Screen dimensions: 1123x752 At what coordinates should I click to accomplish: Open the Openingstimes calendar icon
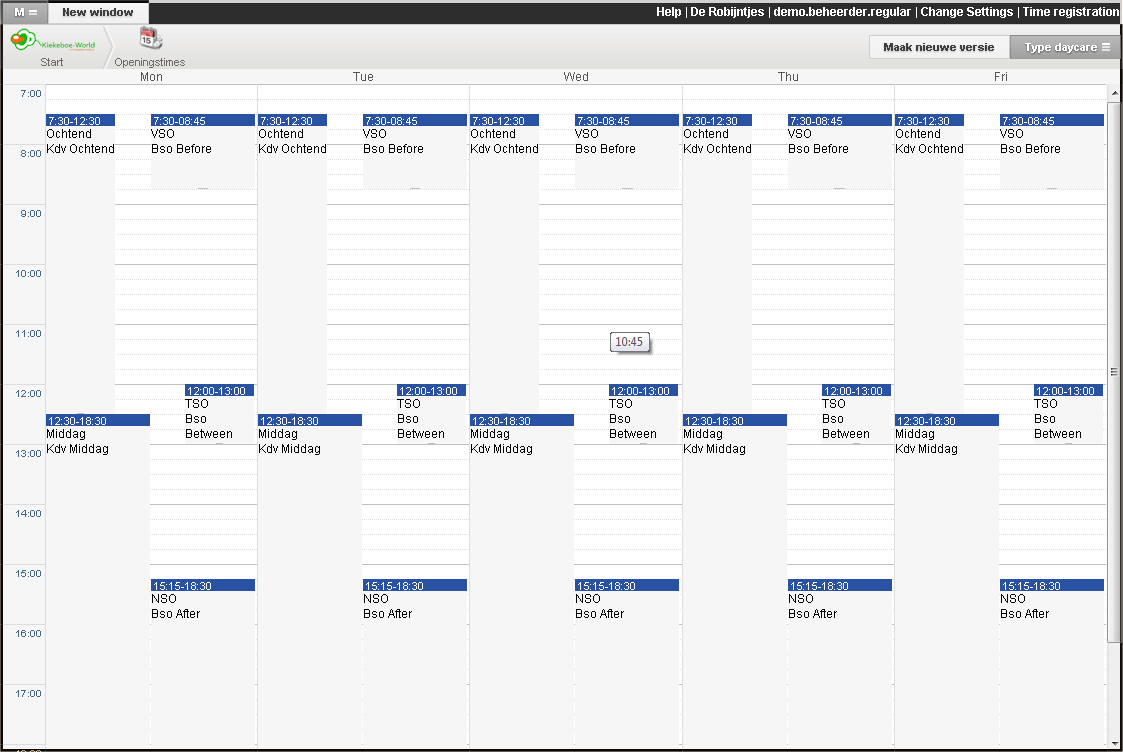[x=150, y=40]
